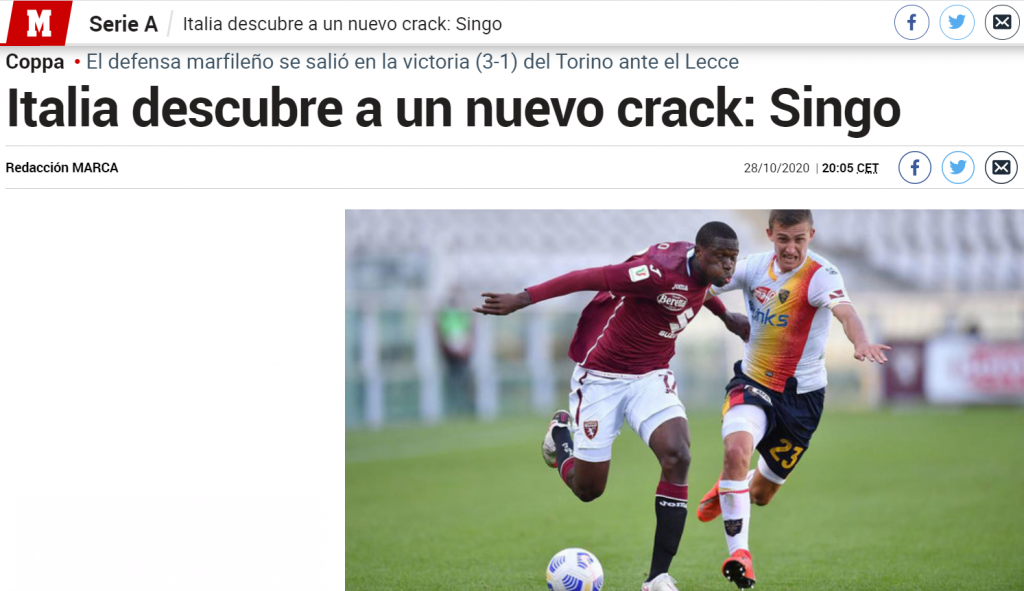Click subtitle about Torino's 3-1 win over Lecce
Image resolution: width=1024 pixels, height=591 pixels.
412,61
